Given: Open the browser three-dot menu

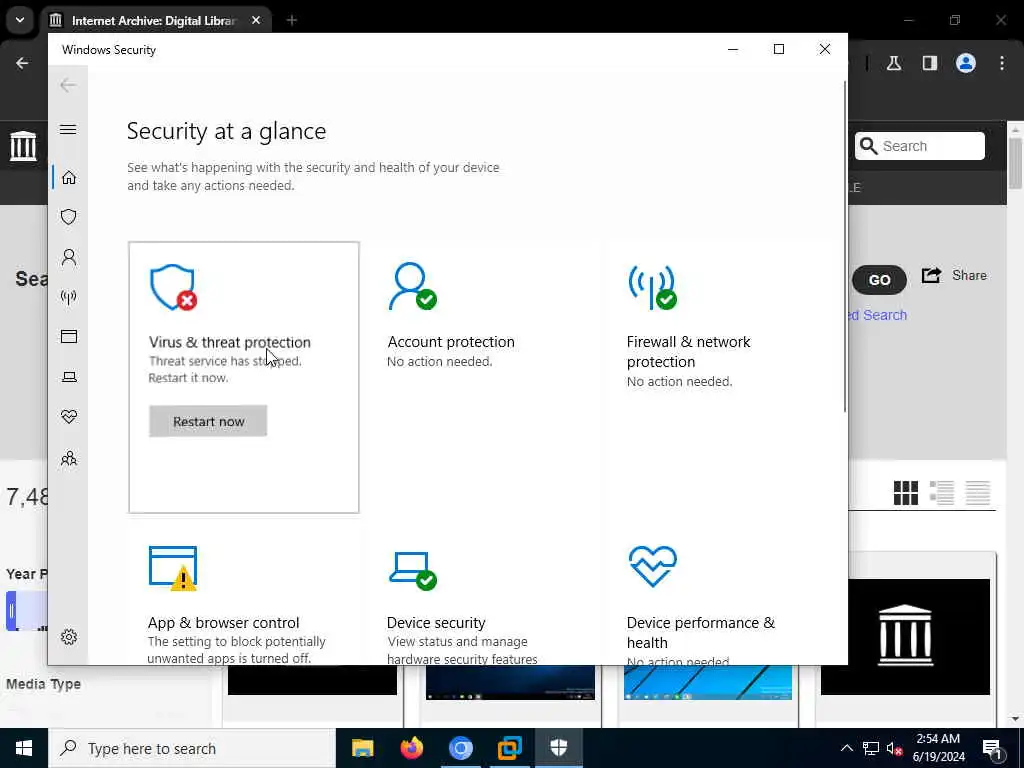Looking at the screenshot, I should [1002, 63].
